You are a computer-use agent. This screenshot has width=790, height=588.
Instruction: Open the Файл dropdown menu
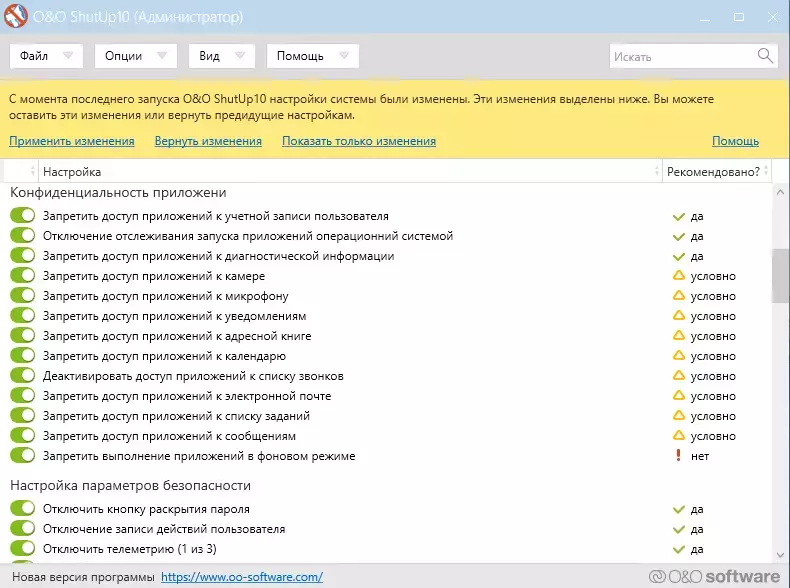(x=46, y=56)
